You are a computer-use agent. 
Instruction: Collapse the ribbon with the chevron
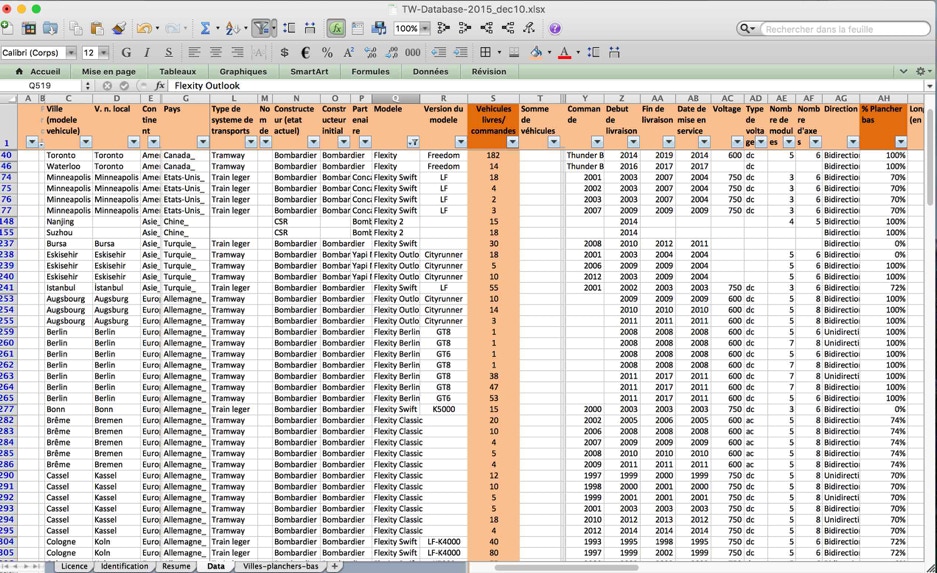pyautogui.click(x=904, y=71)
